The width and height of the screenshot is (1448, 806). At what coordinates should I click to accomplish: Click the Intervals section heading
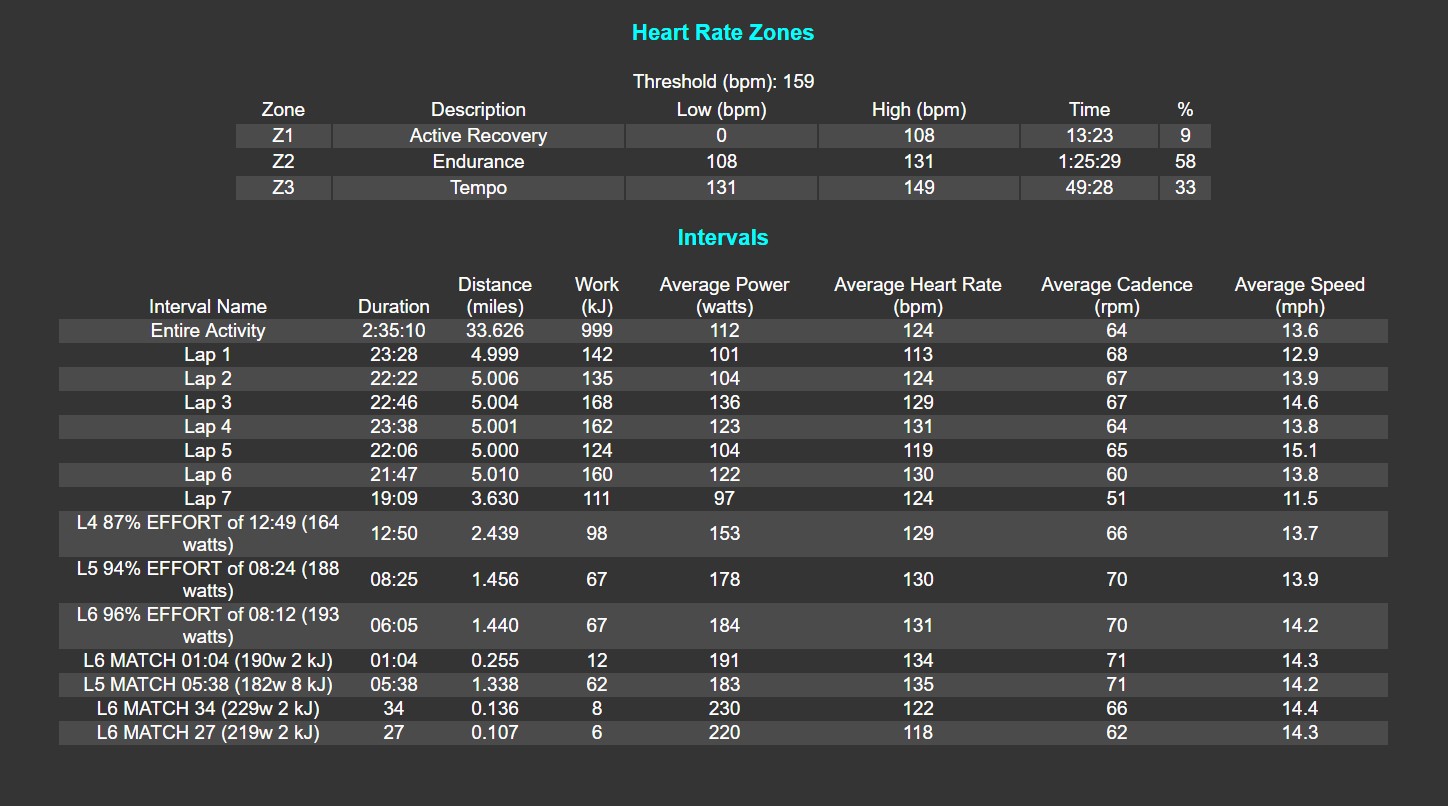(723, 238)
